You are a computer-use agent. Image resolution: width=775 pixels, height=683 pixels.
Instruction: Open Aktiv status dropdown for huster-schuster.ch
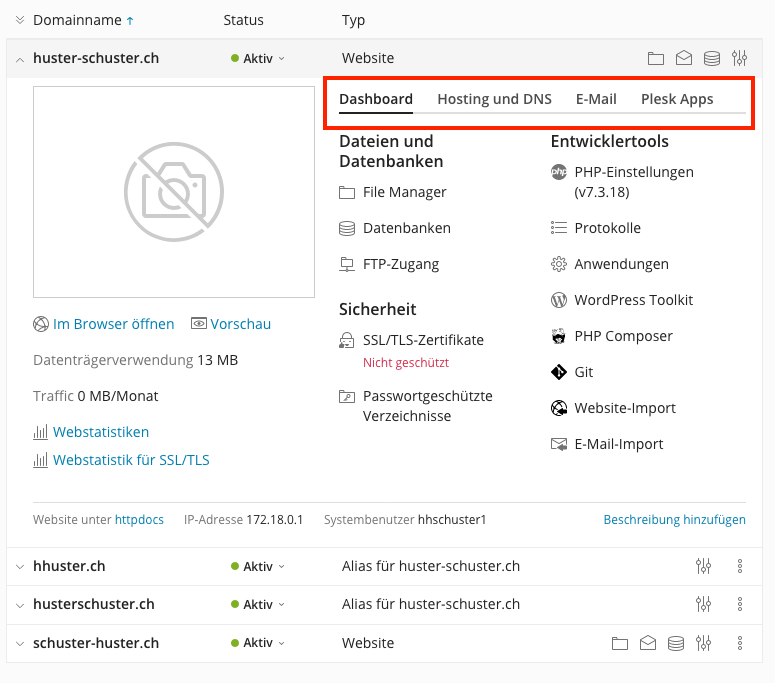[258, 59]
